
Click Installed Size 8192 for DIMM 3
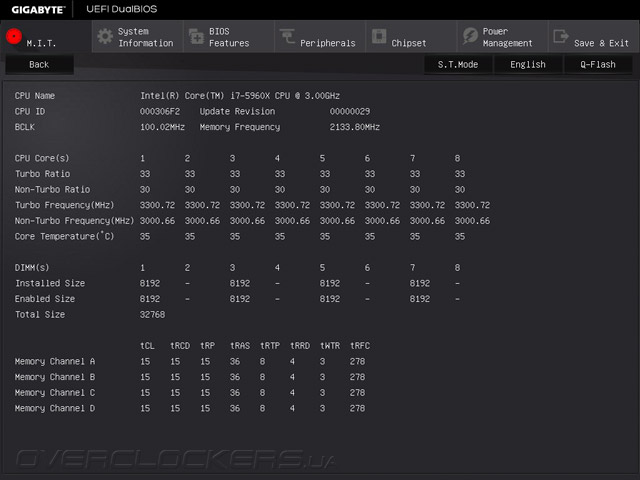coord(240,283)
